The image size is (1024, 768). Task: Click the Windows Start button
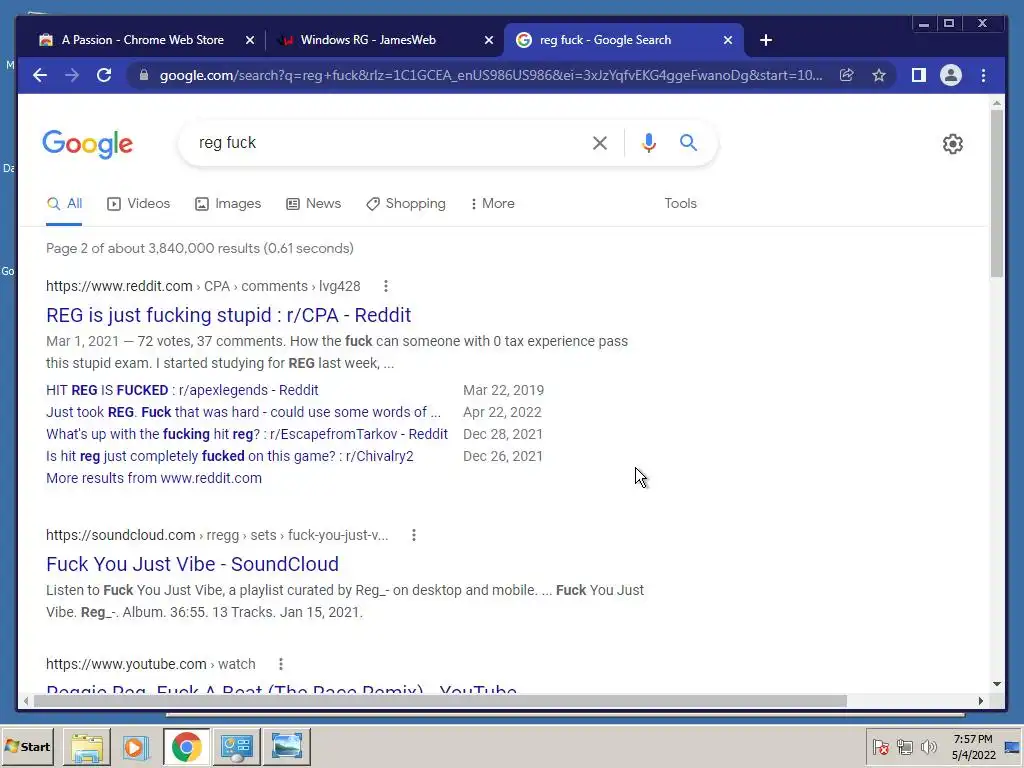coord(27,746)
